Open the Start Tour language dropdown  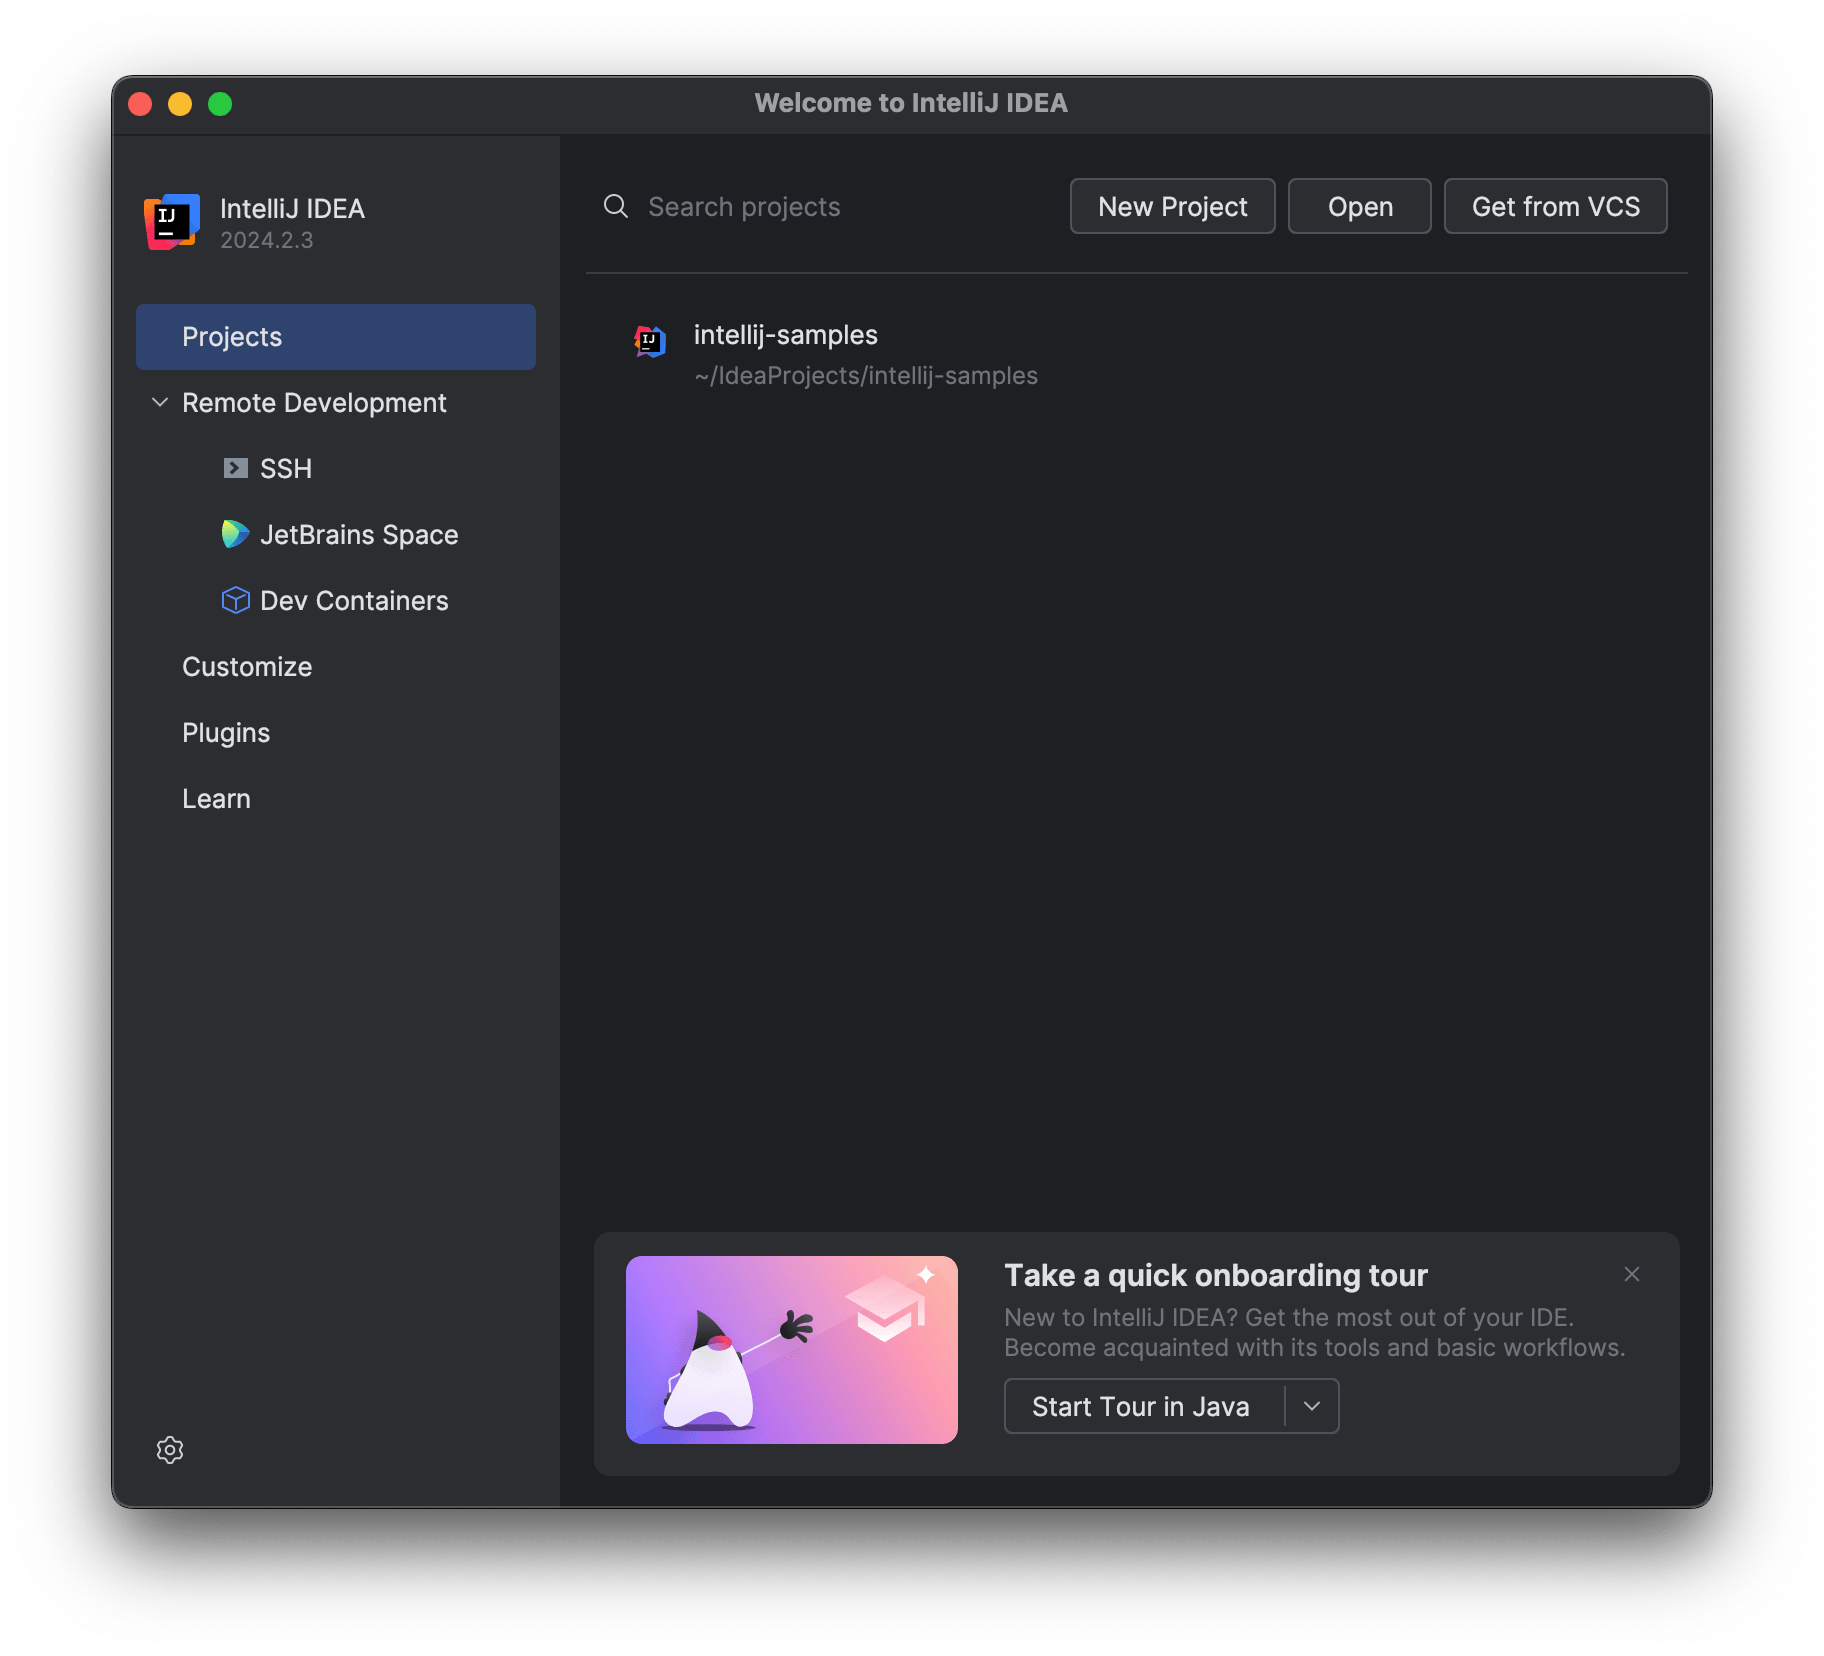(x=1311, y=1405)
